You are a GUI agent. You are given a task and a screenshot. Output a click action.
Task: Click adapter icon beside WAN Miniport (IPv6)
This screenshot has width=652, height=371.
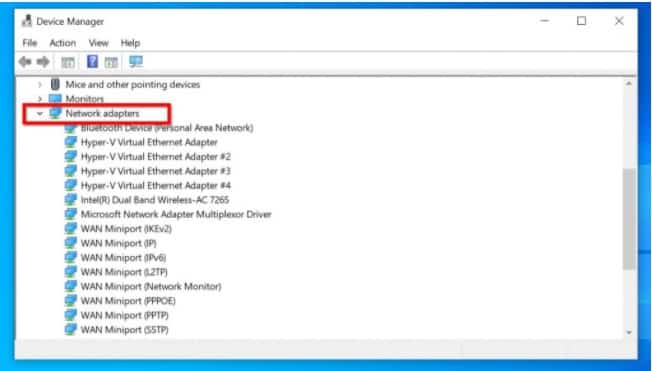pos(71,258)
